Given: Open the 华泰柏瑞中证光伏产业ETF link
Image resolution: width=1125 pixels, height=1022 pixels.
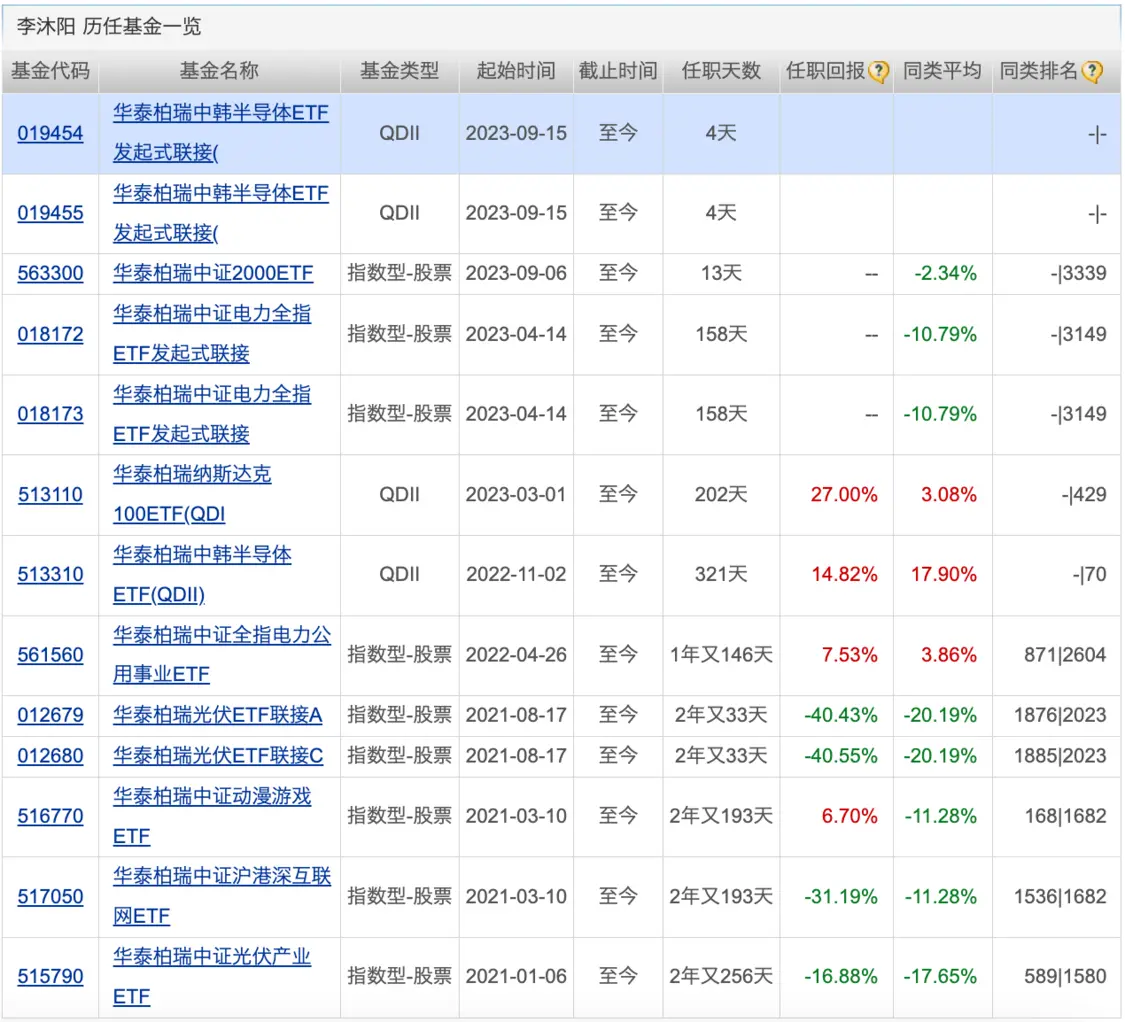Looking at the screenshot, I should pyautogui.click(x=212, y=976).
